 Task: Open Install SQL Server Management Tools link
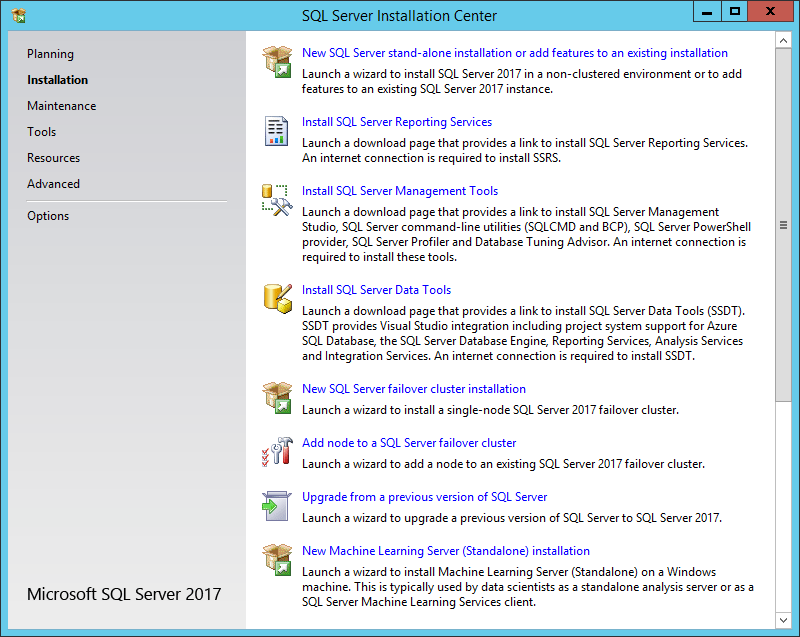coord(400,191)
